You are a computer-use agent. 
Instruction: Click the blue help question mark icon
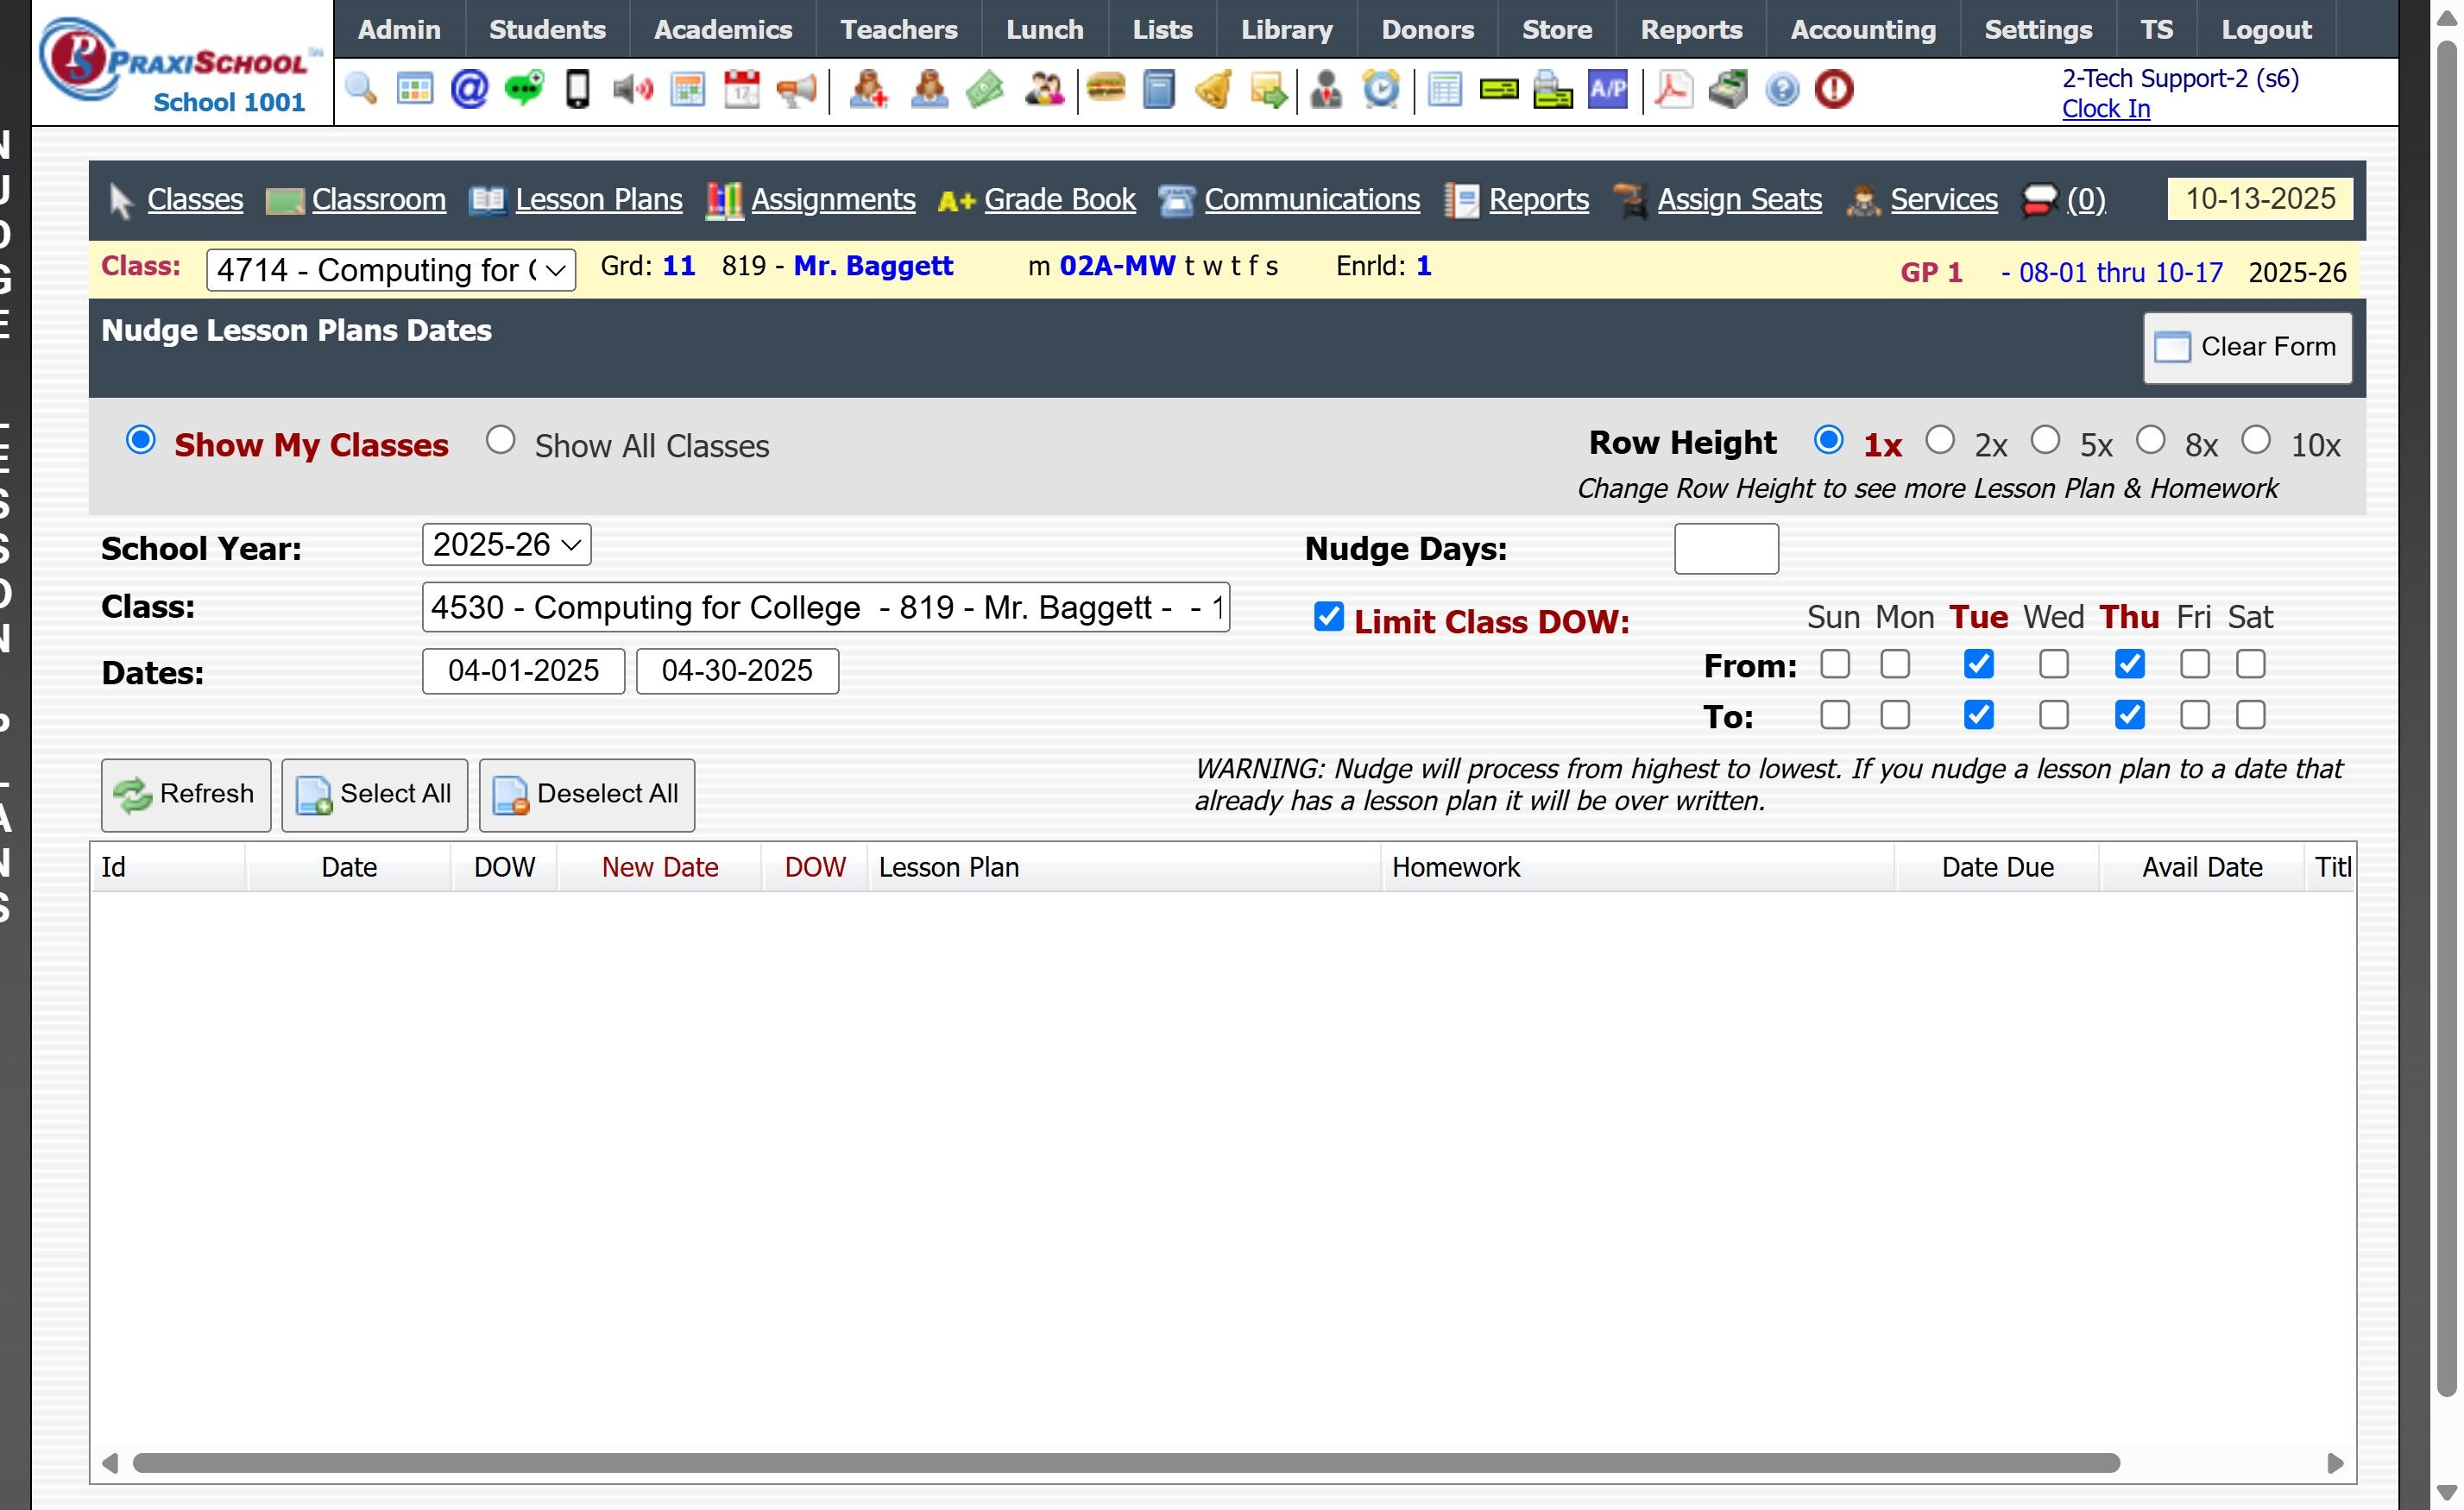1782,90
